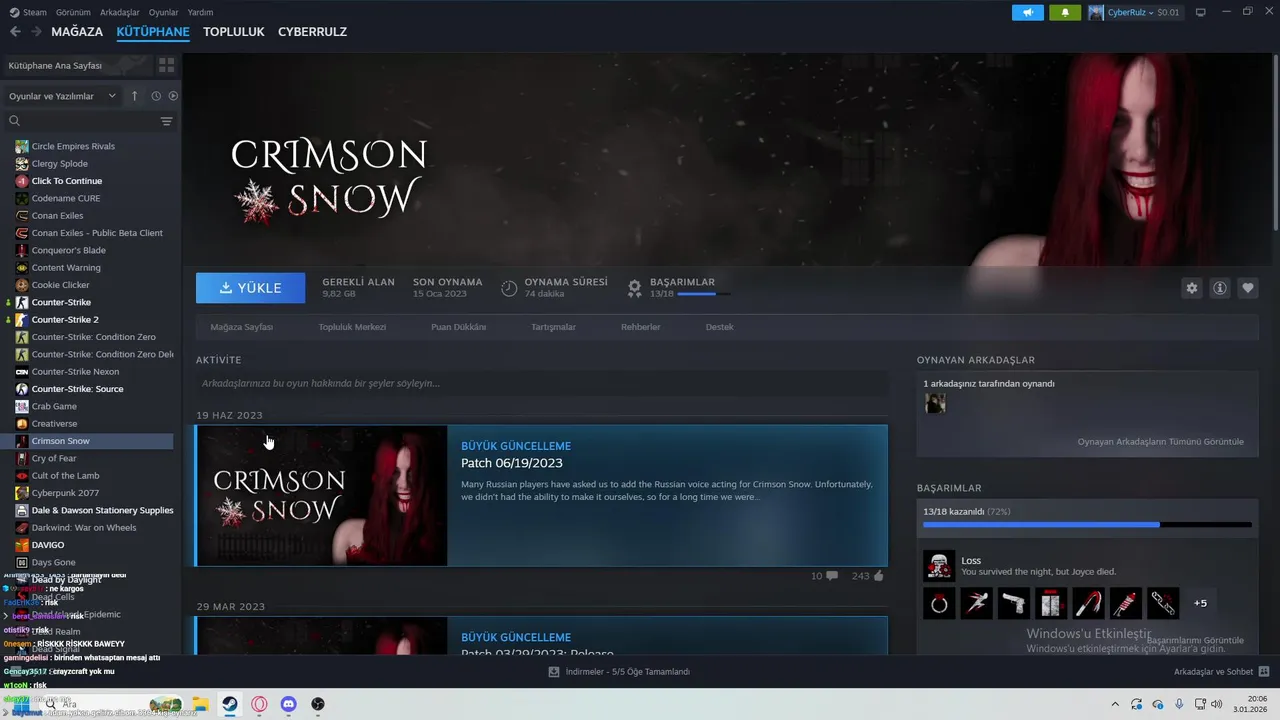
Task: Open Discord from Windows taskbar
Action: (289, 704)
